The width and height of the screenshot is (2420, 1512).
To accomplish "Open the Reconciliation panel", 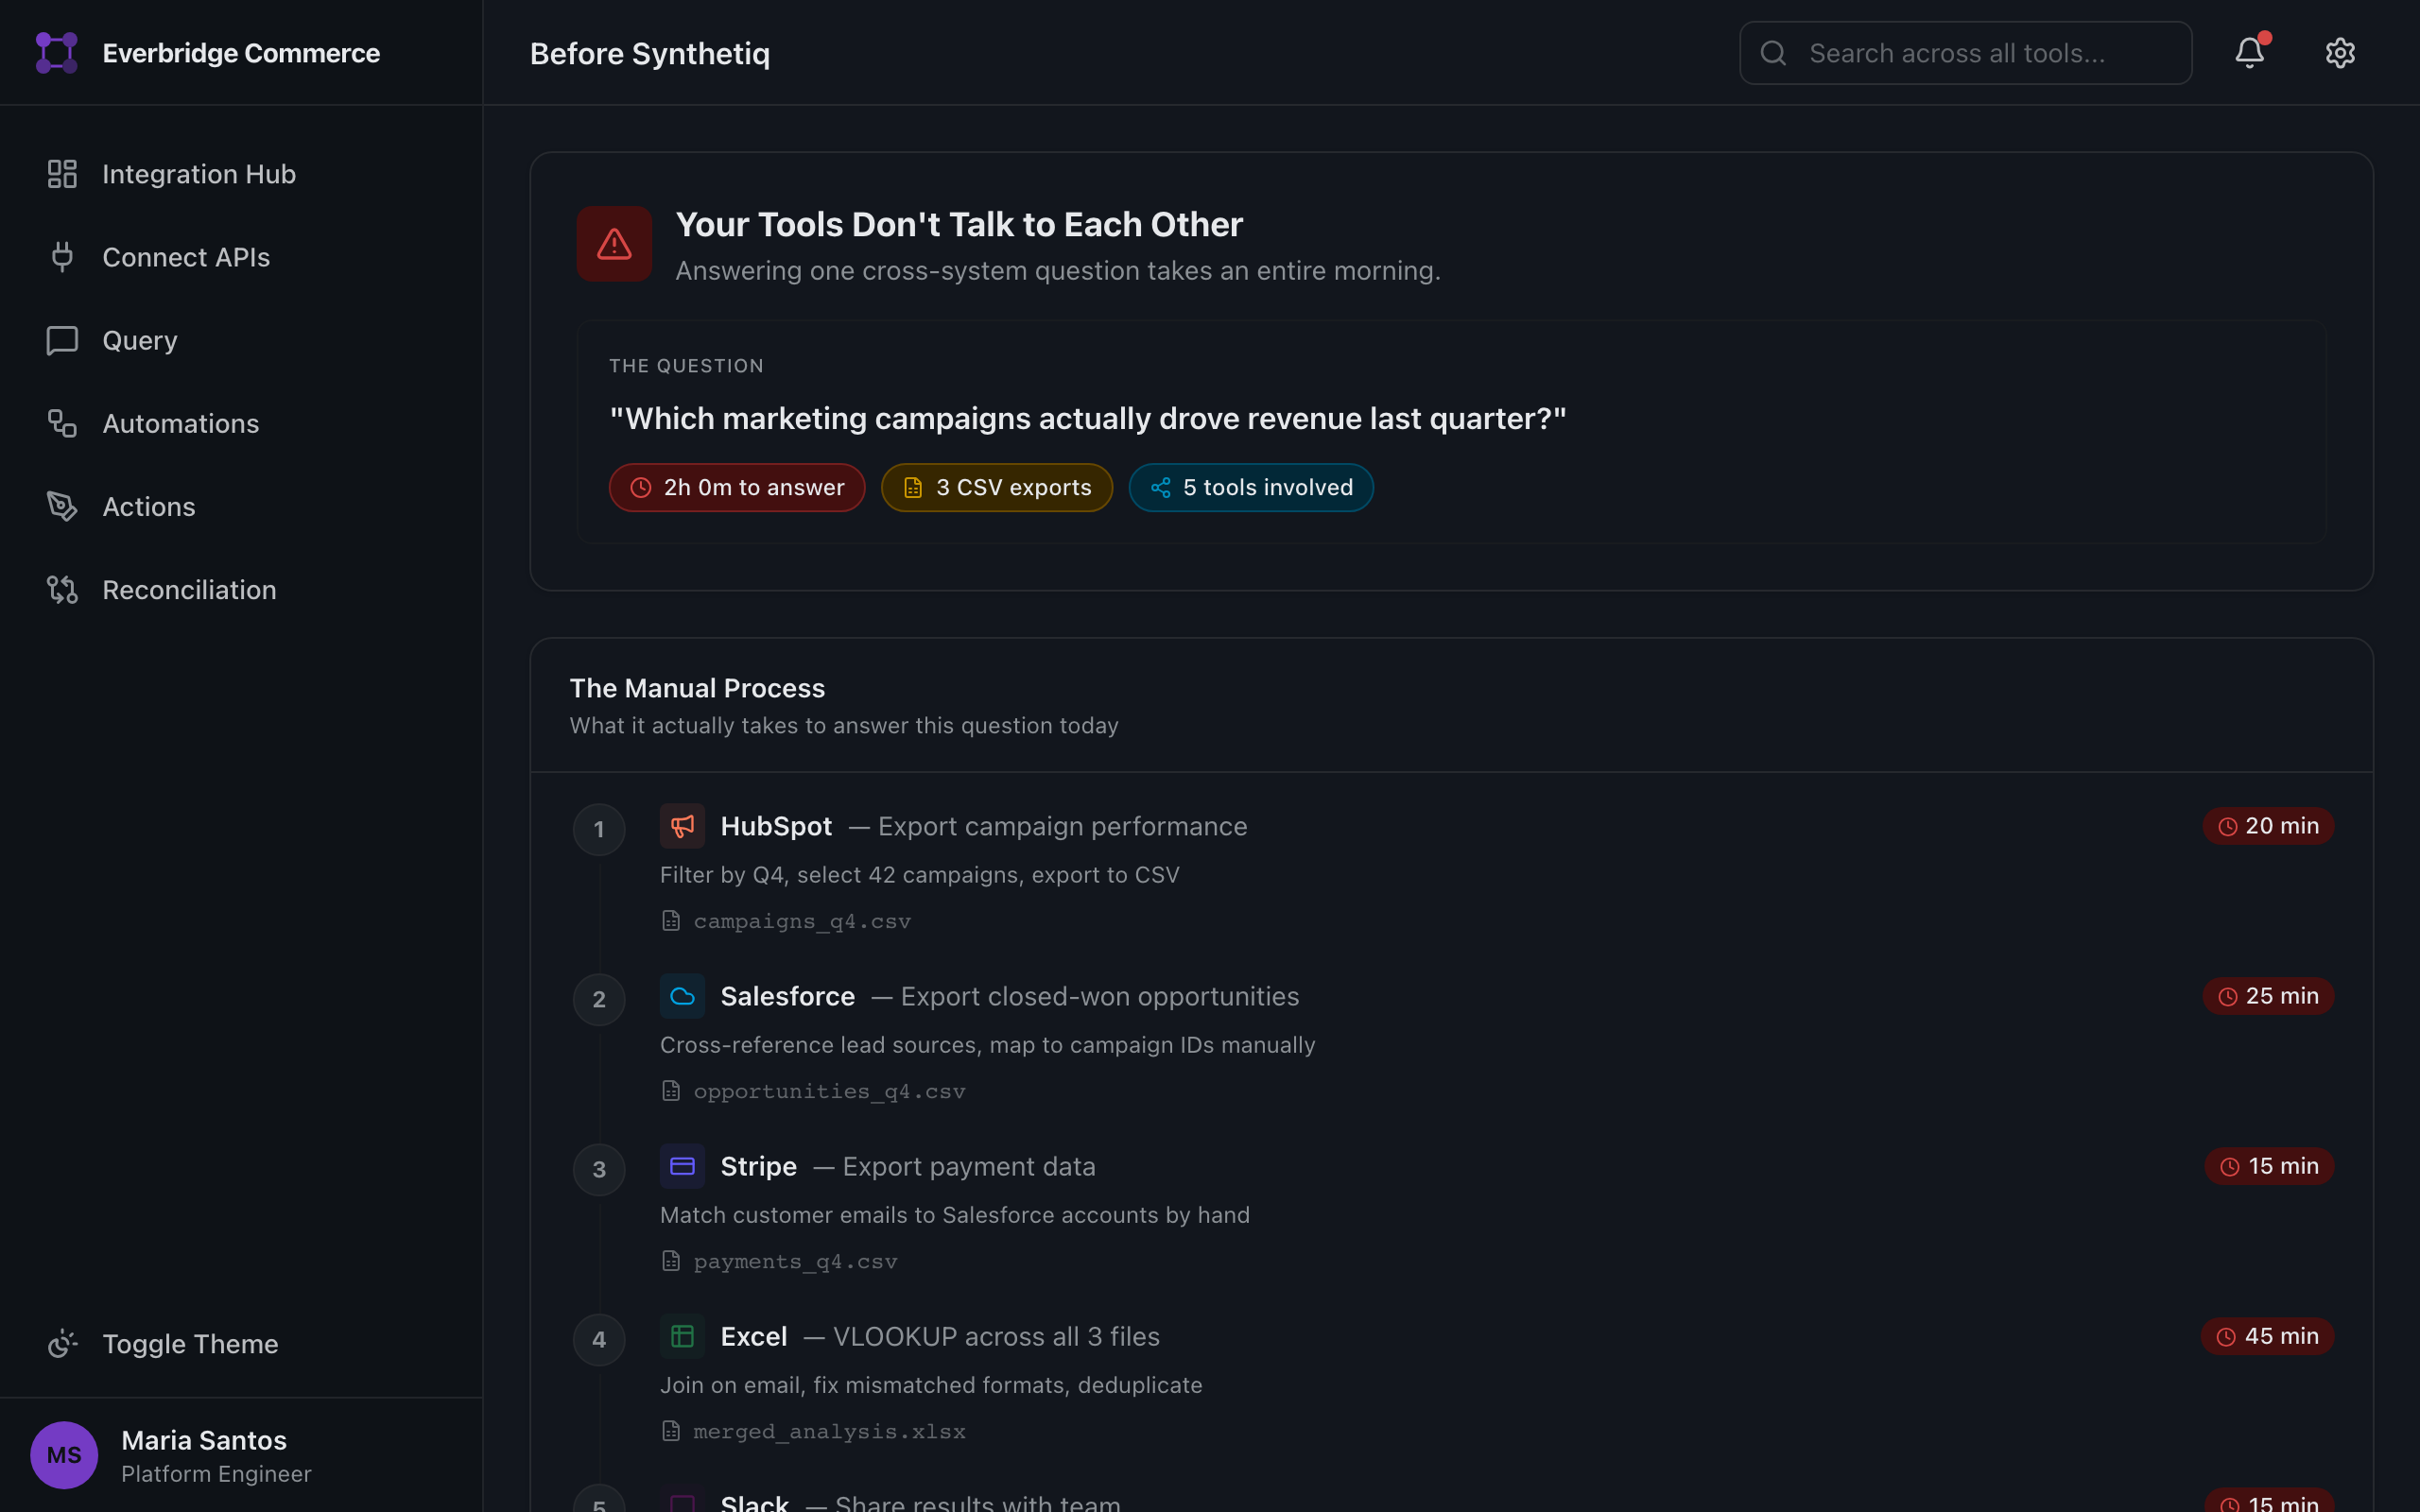I will click(x=189, y=589).
